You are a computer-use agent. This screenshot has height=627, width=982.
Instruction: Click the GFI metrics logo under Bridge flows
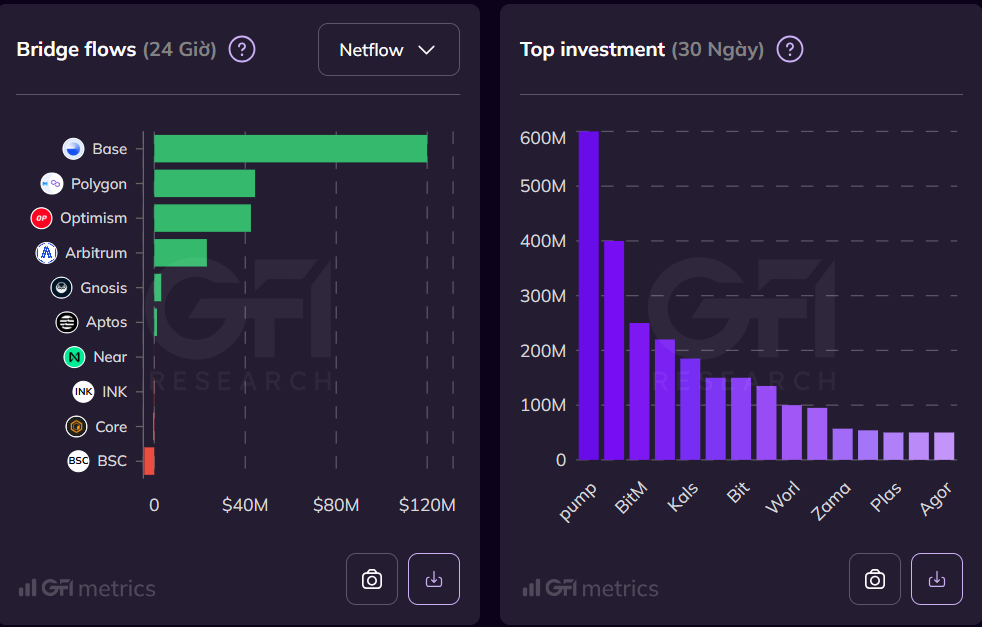tap(87, 588)
